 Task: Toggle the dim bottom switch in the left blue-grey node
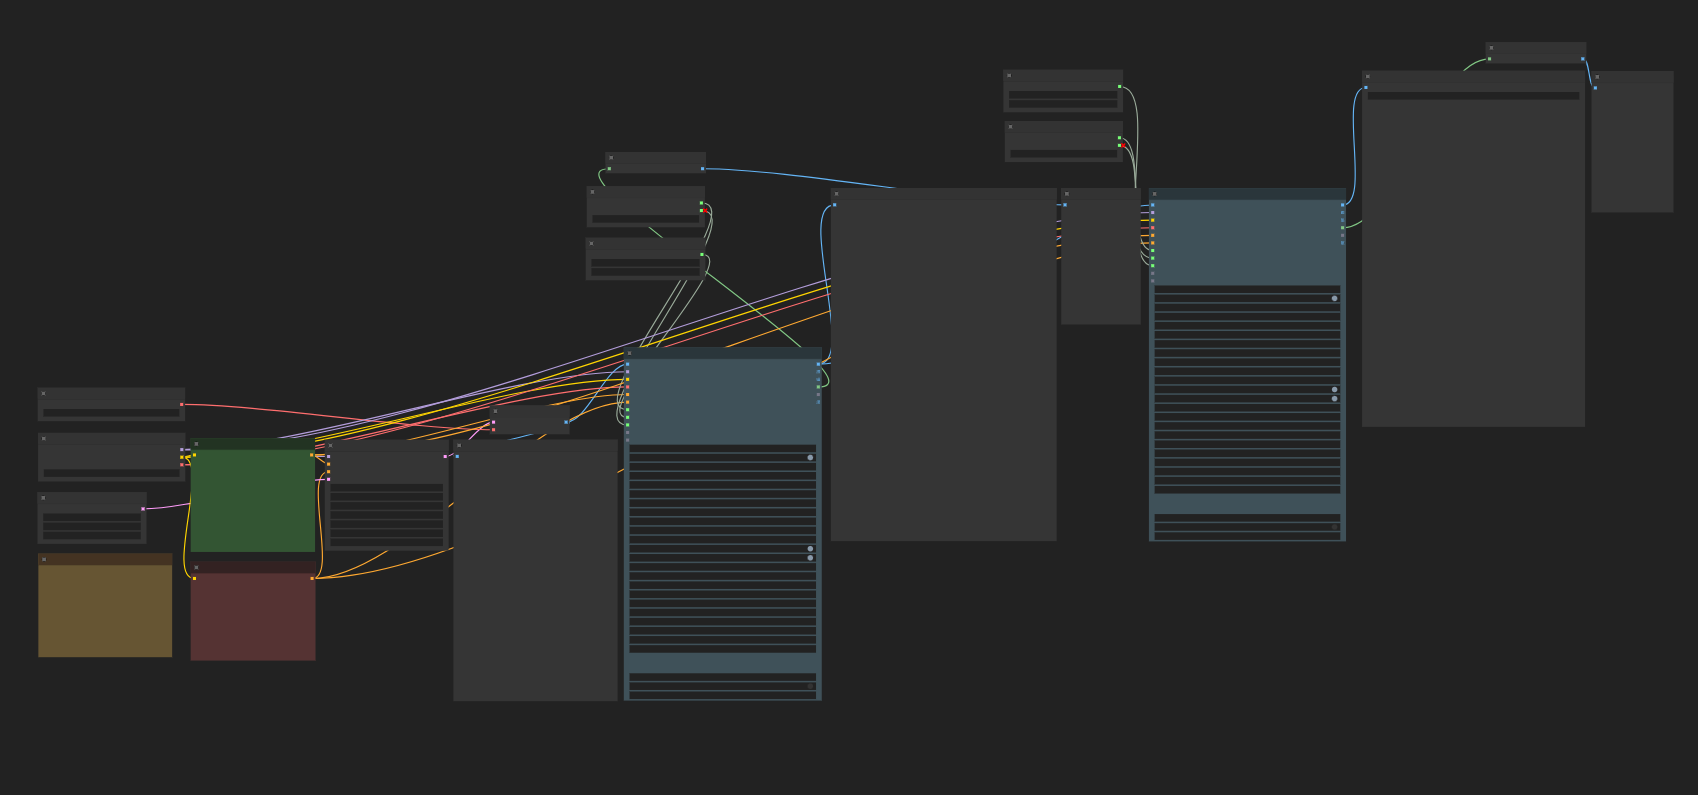pos(810,686)
